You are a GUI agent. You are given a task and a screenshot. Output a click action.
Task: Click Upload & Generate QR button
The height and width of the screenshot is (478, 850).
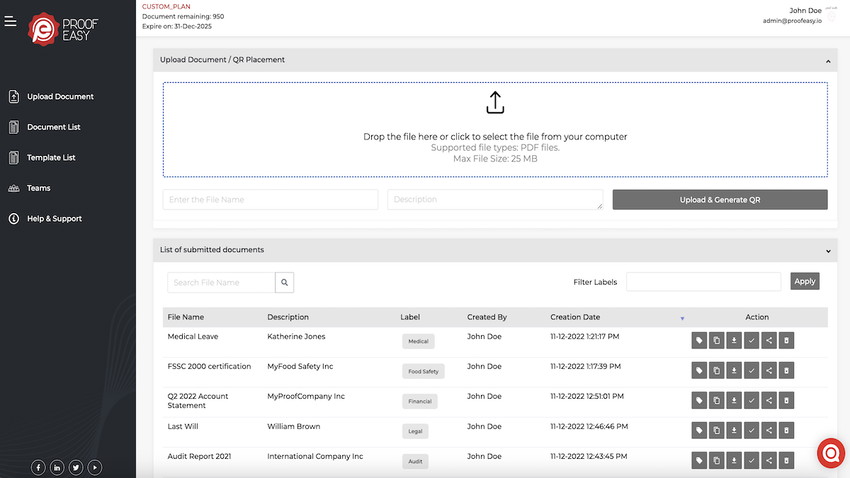click(720, 199)
